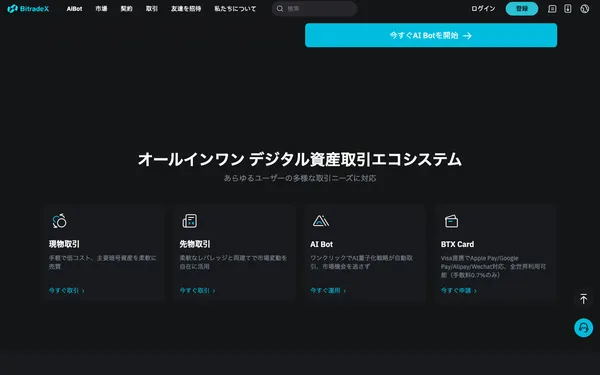Click the 先物取引 card title
600x375 pixels.
click(195, 244)
